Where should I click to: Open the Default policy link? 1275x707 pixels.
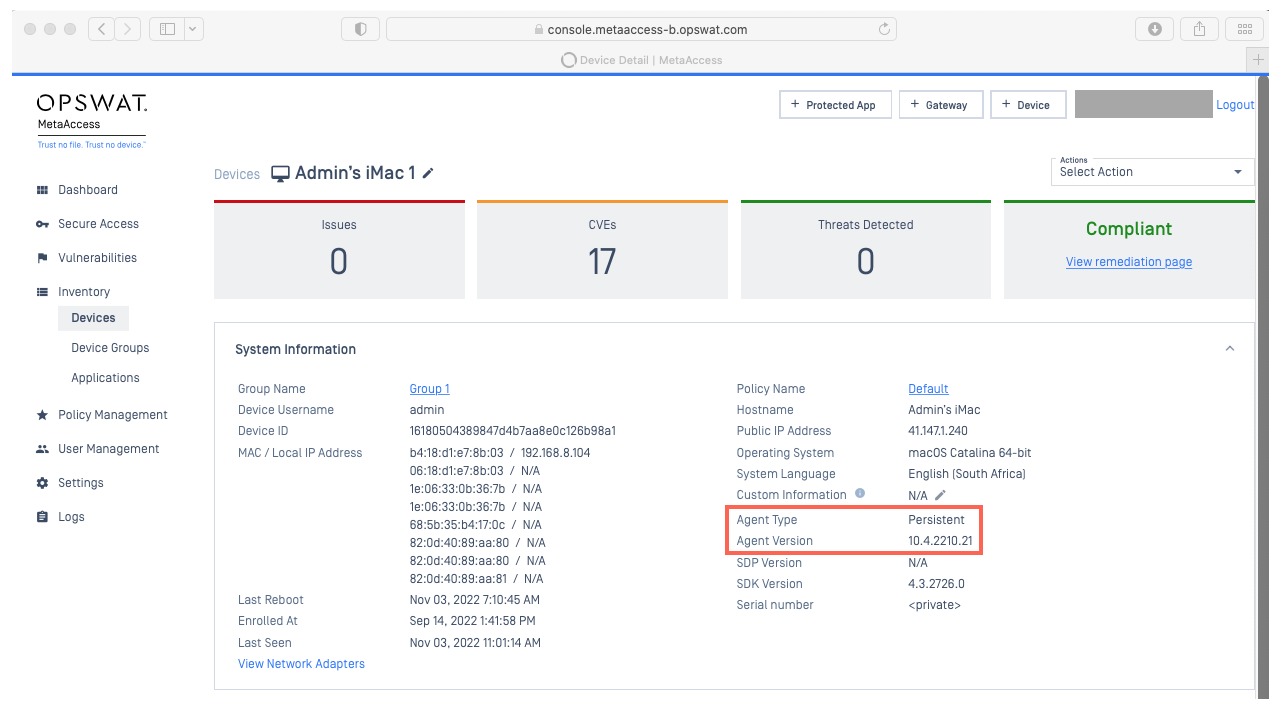click(928, 389)
